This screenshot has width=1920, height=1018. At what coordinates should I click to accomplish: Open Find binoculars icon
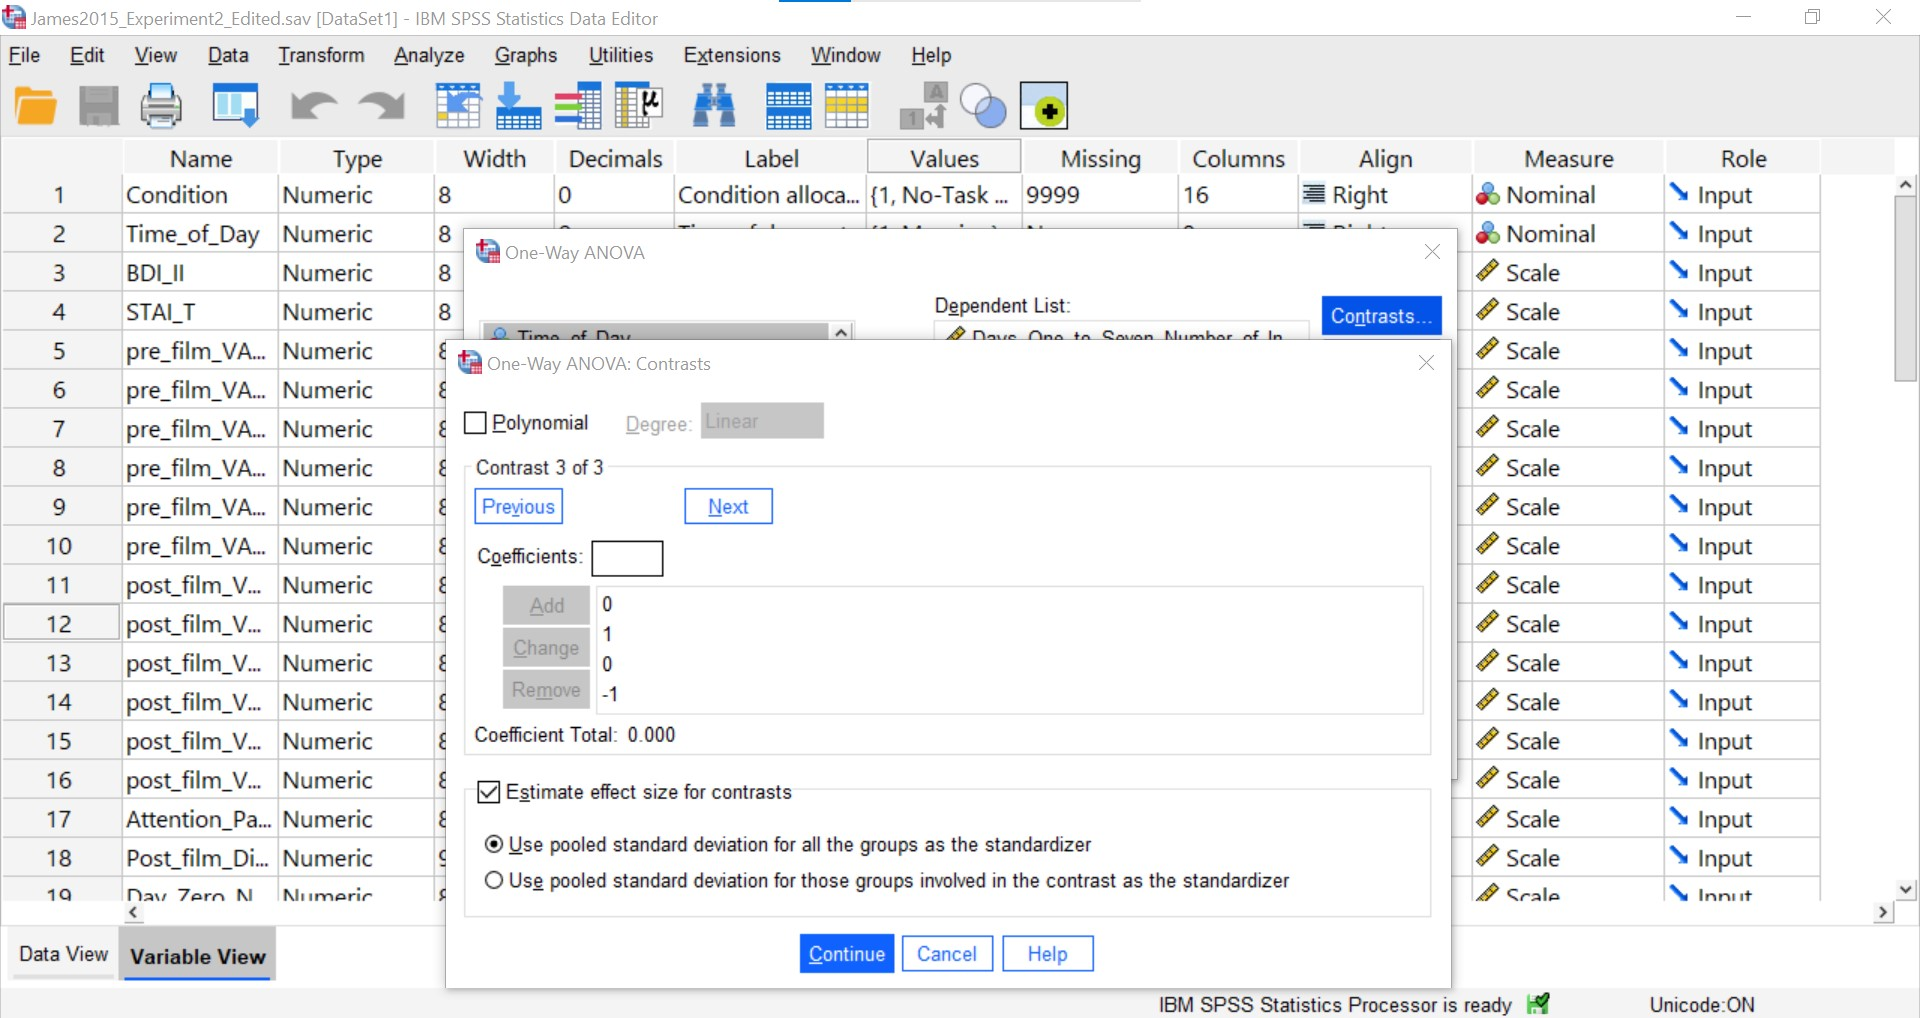(x=714, y=106)
